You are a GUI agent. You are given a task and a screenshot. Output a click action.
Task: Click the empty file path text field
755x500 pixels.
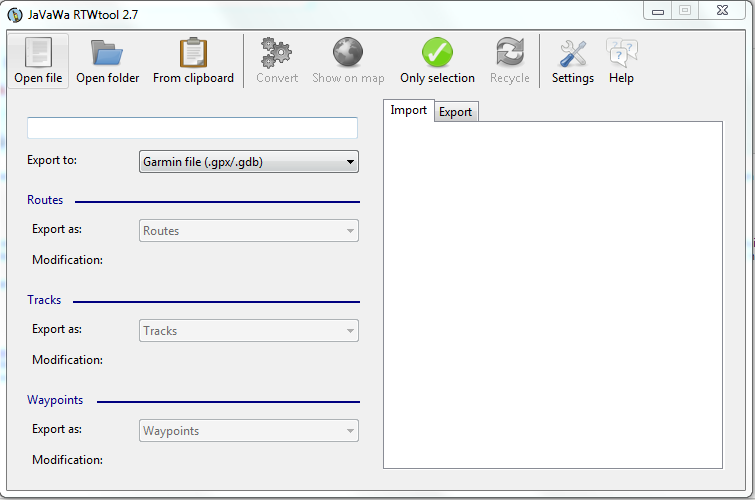point(192,128)
